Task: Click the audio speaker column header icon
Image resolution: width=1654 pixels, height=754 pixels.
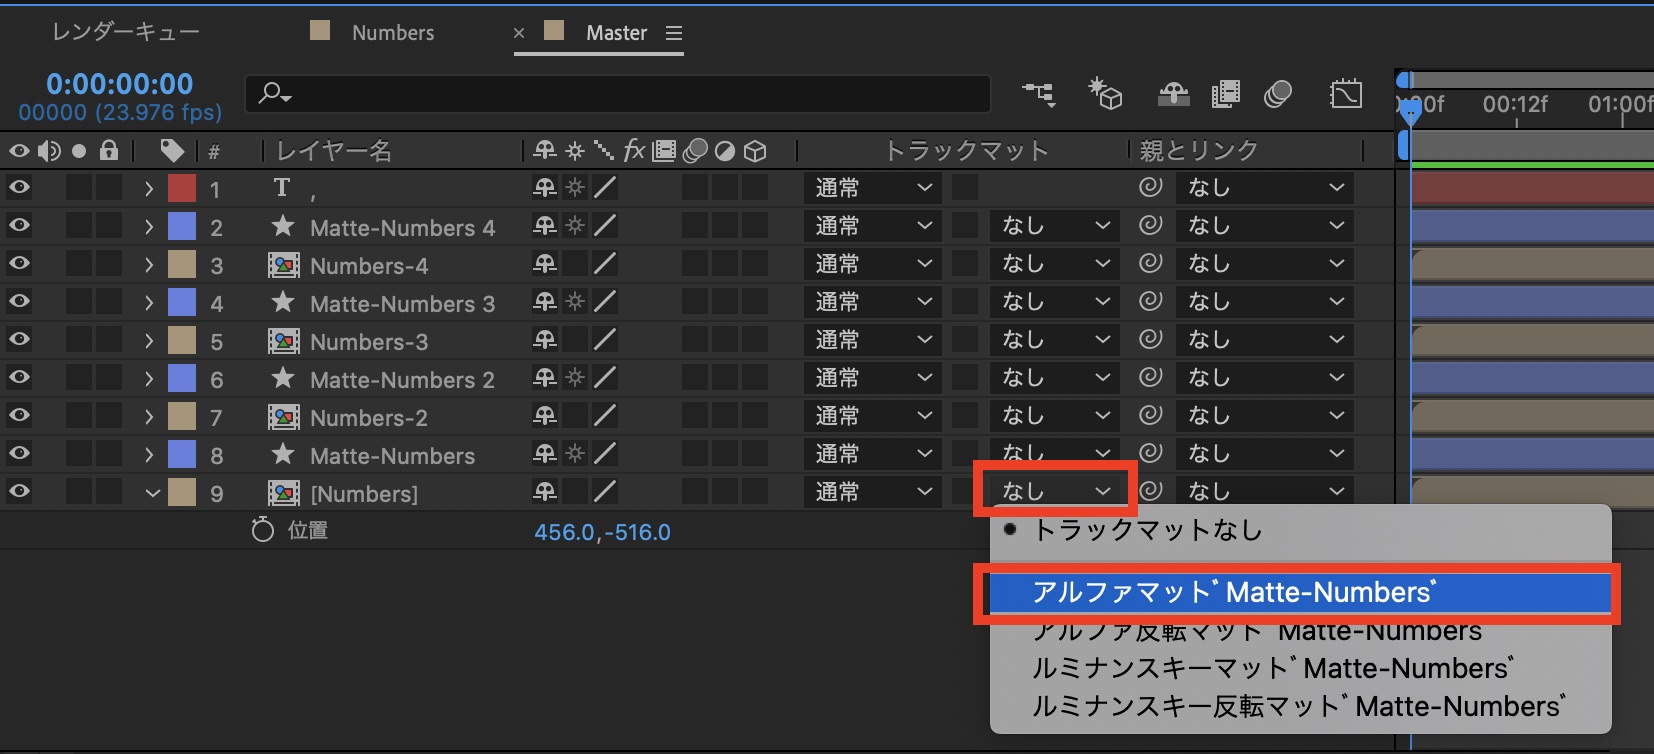Action: [x=49, y=151]
